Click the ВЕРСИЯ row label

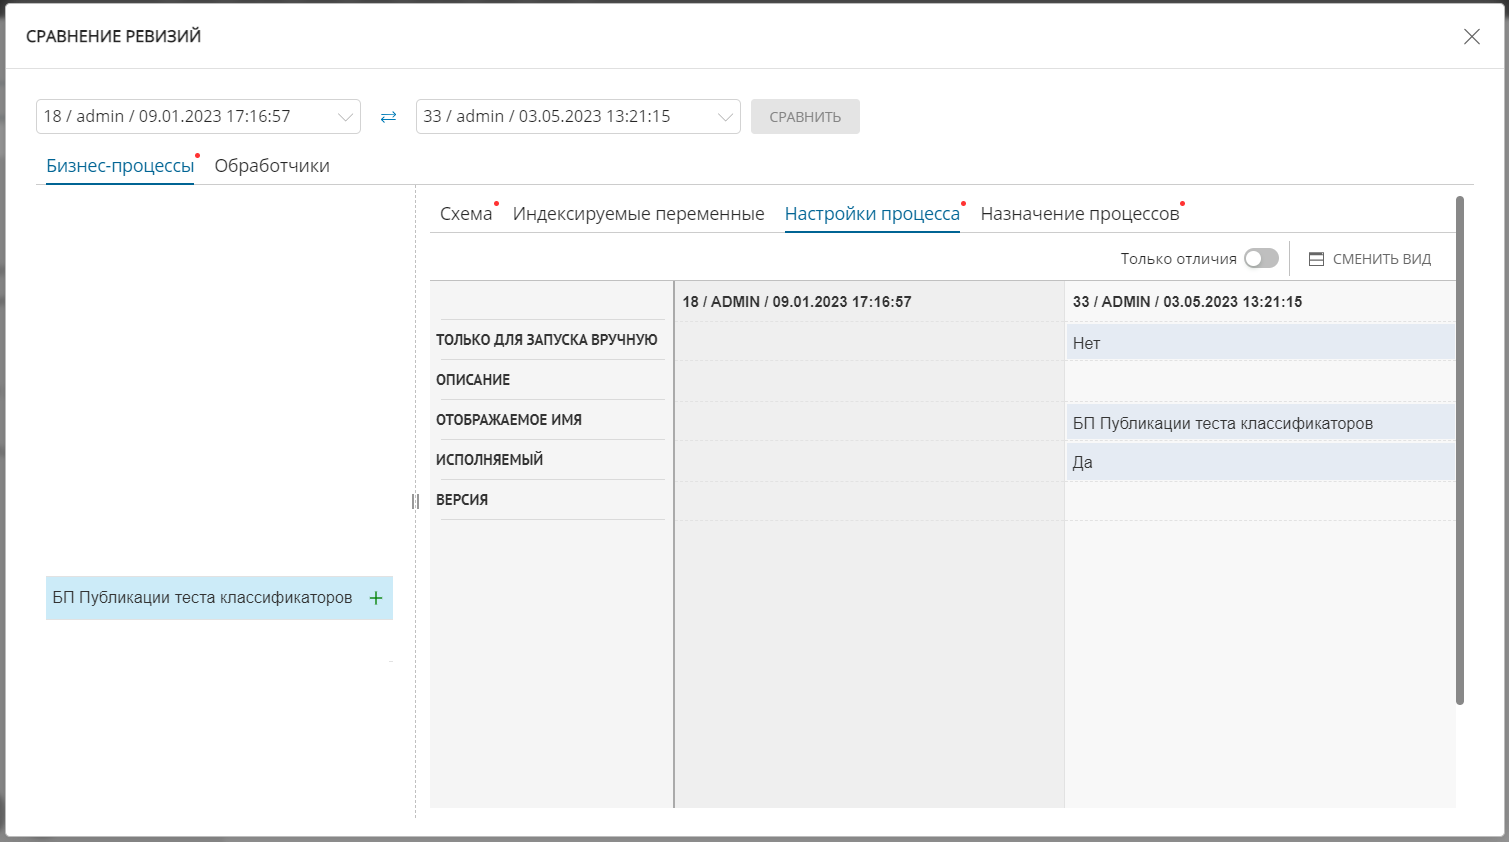pyautogui.click(x=462, y=500)
